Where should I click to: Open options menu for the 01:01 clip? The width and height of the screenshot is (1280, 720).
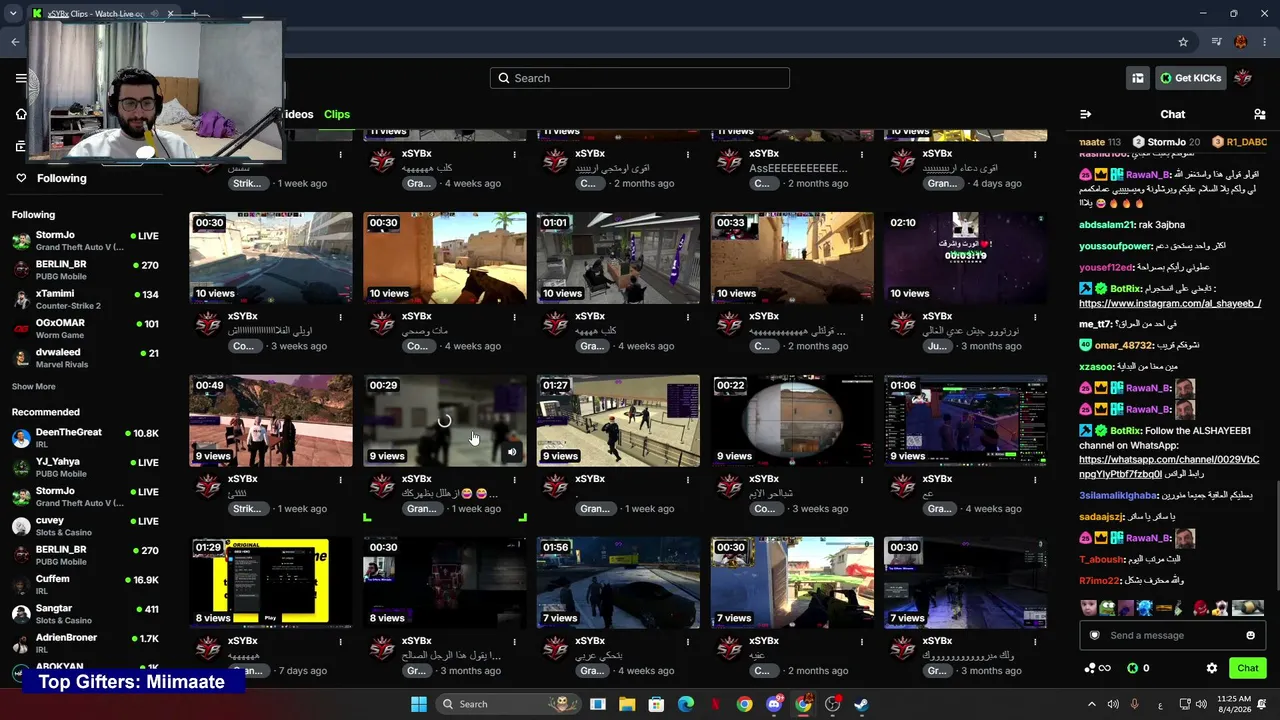tap(688, 317)
